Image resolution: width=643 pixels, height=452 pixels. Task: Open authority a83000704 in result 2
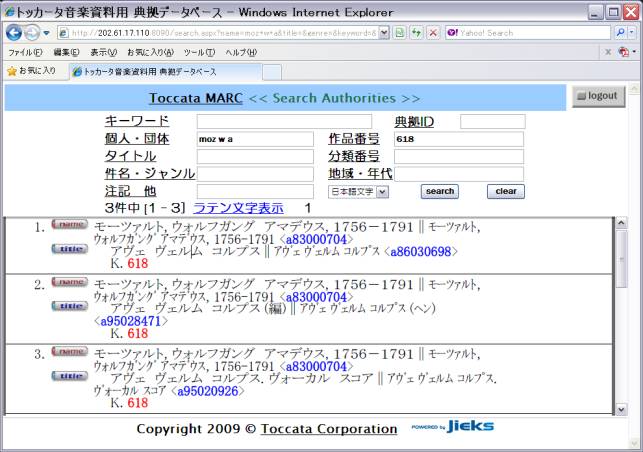click(316, 297)
